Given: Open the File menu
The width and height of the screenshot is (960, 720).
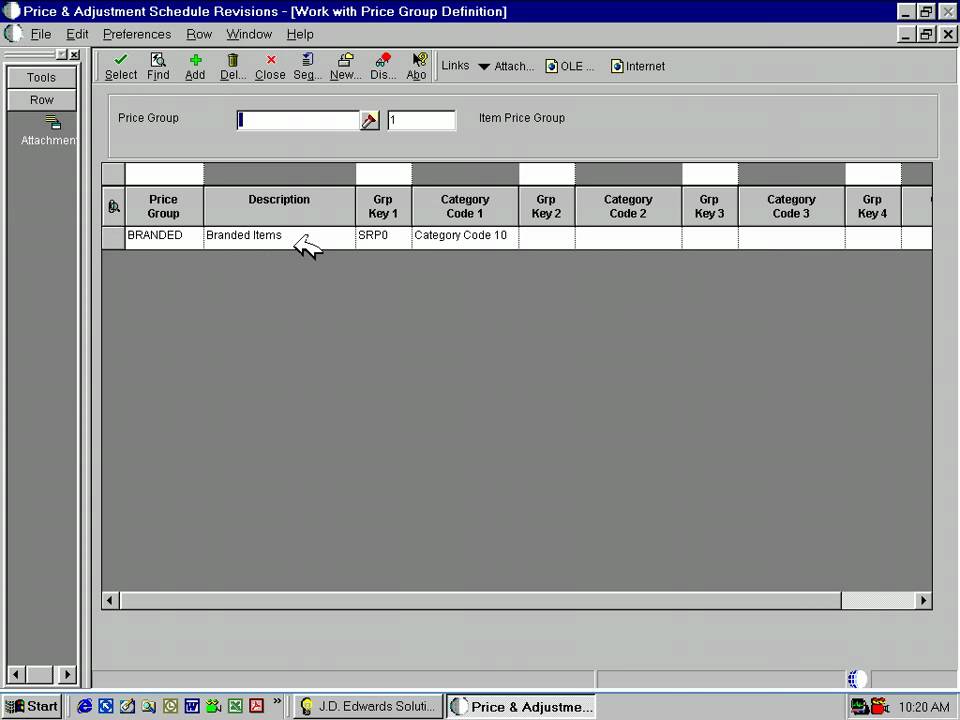Looking at the screenshot, I should click(40, 34).
